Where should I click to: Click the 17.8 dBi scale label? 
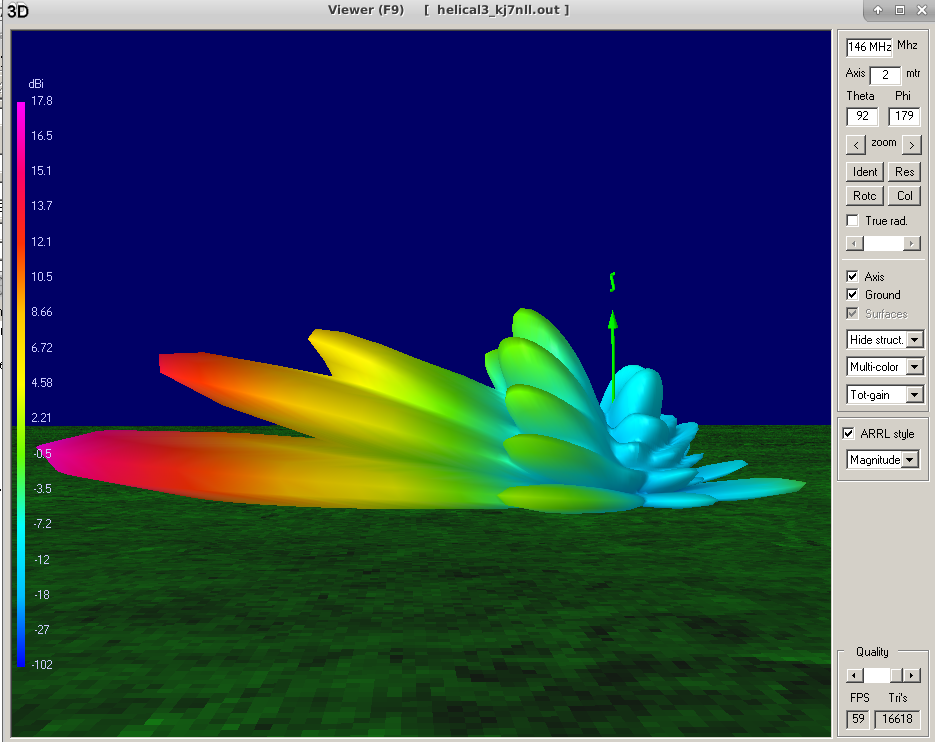coord(42,101)
